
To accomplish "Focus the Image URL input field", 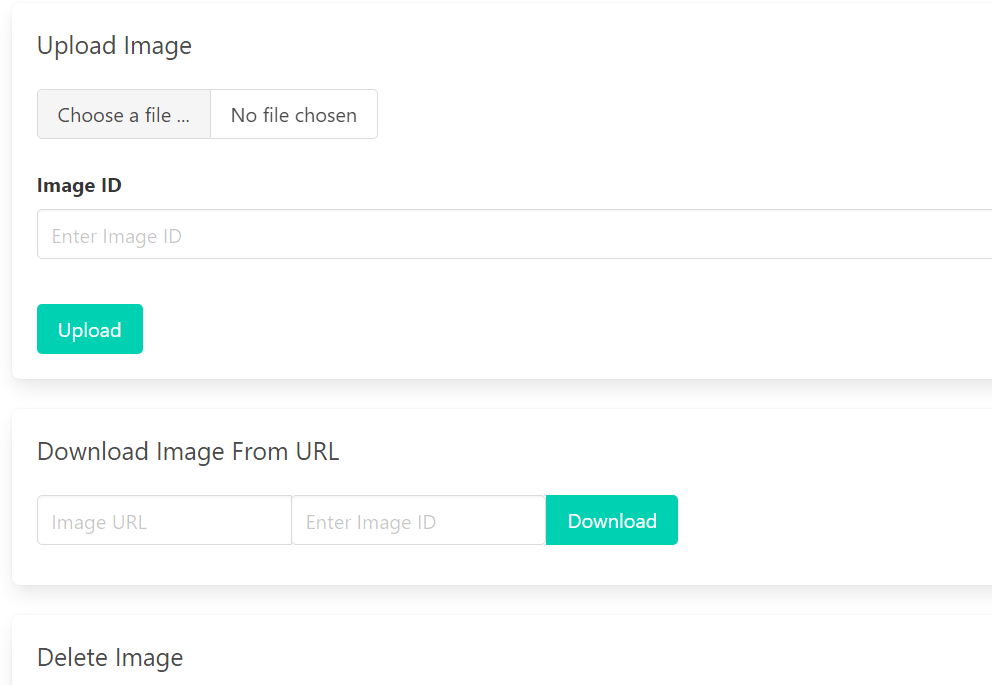I will pos(164,521).
